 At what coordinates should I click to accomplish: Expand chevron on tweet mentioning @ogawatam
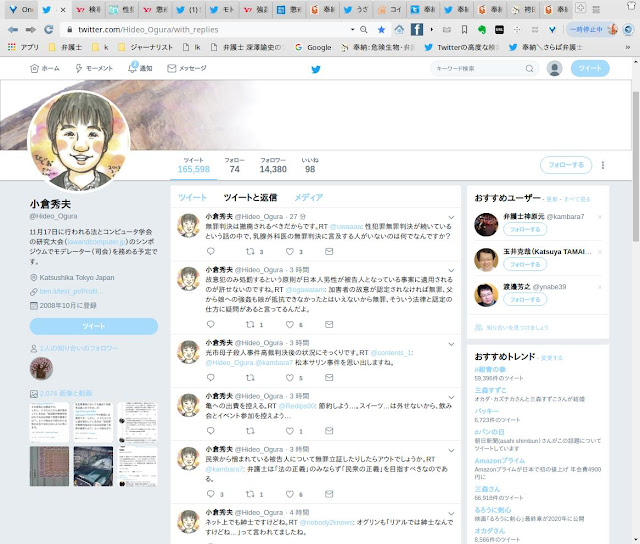(451, 270)
